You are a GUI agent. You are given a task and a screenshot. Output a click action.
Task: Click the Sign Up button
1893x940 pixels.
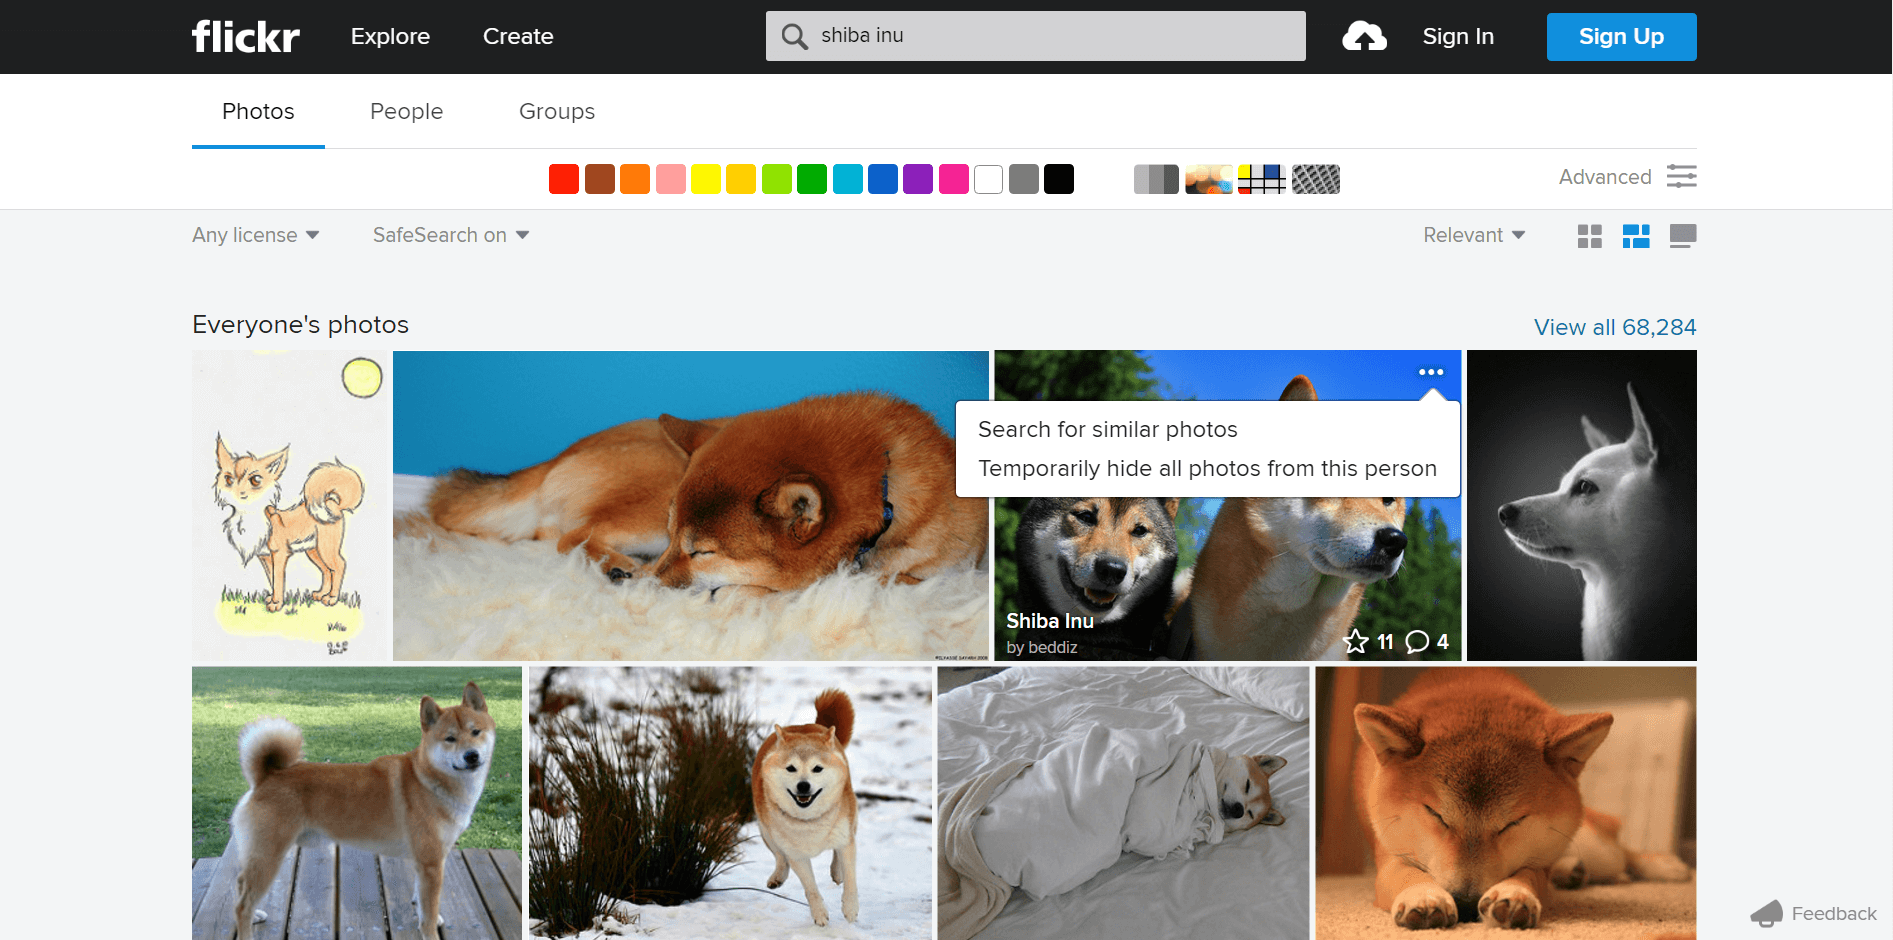pos(1621,37)
